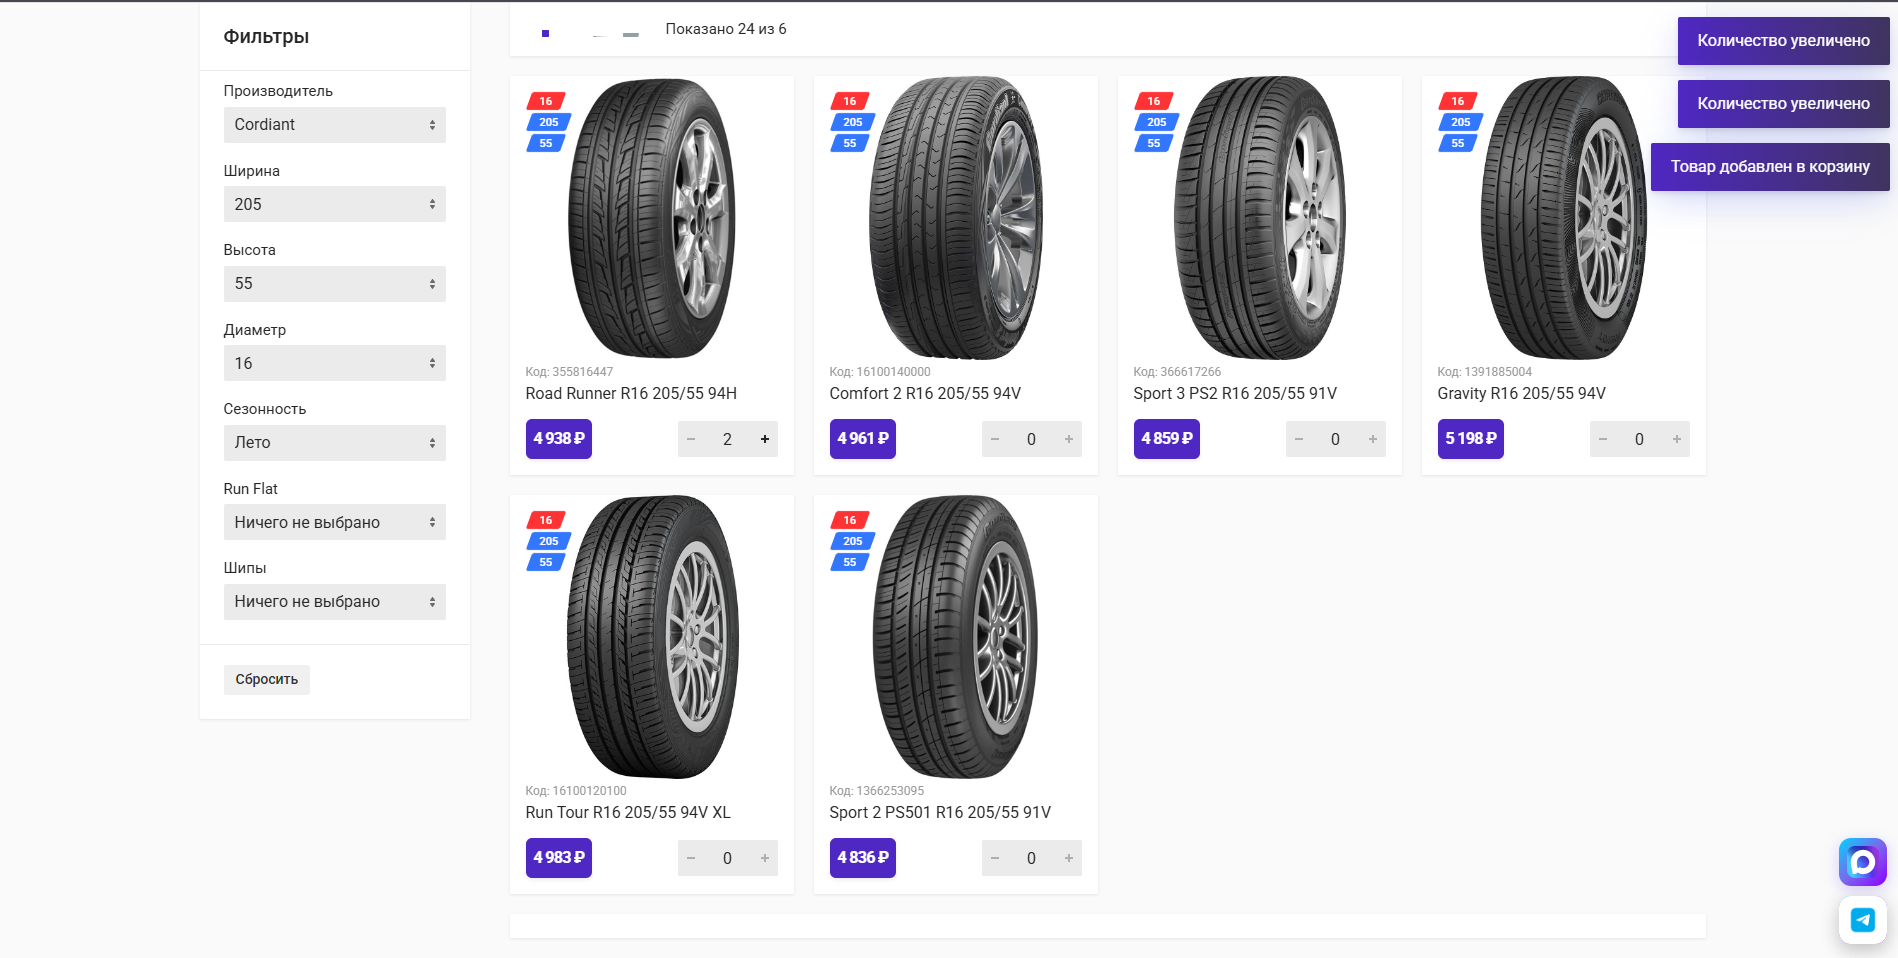Click plus icon for Comfort 2 tire

point(1069,439)
